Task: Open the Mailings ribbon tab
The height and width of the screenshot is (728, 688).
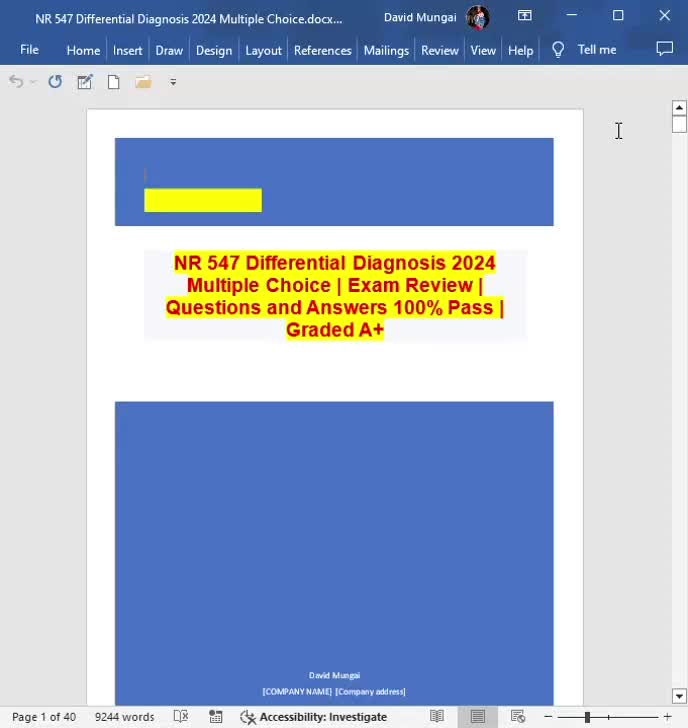Action: [x=386, y=50]
